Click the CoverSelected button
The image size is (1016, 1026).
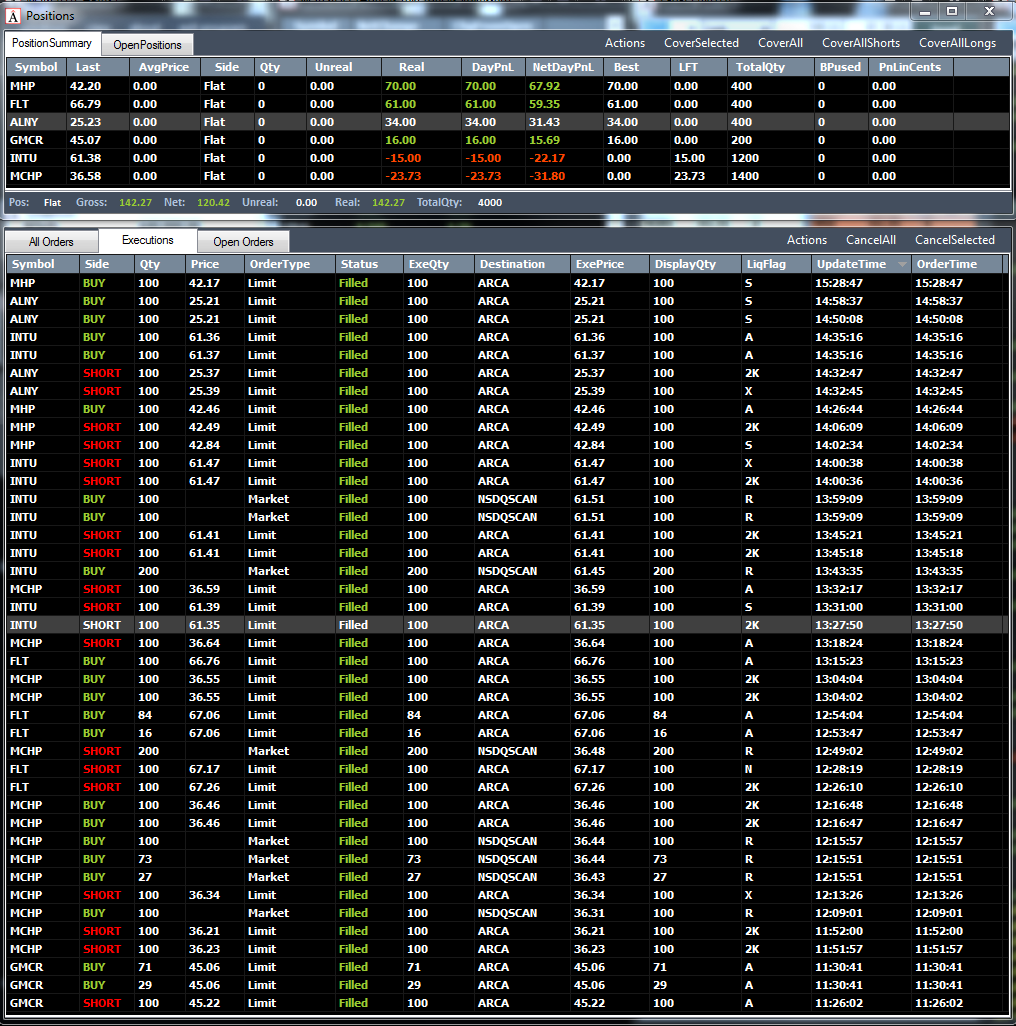pos(701,43)
